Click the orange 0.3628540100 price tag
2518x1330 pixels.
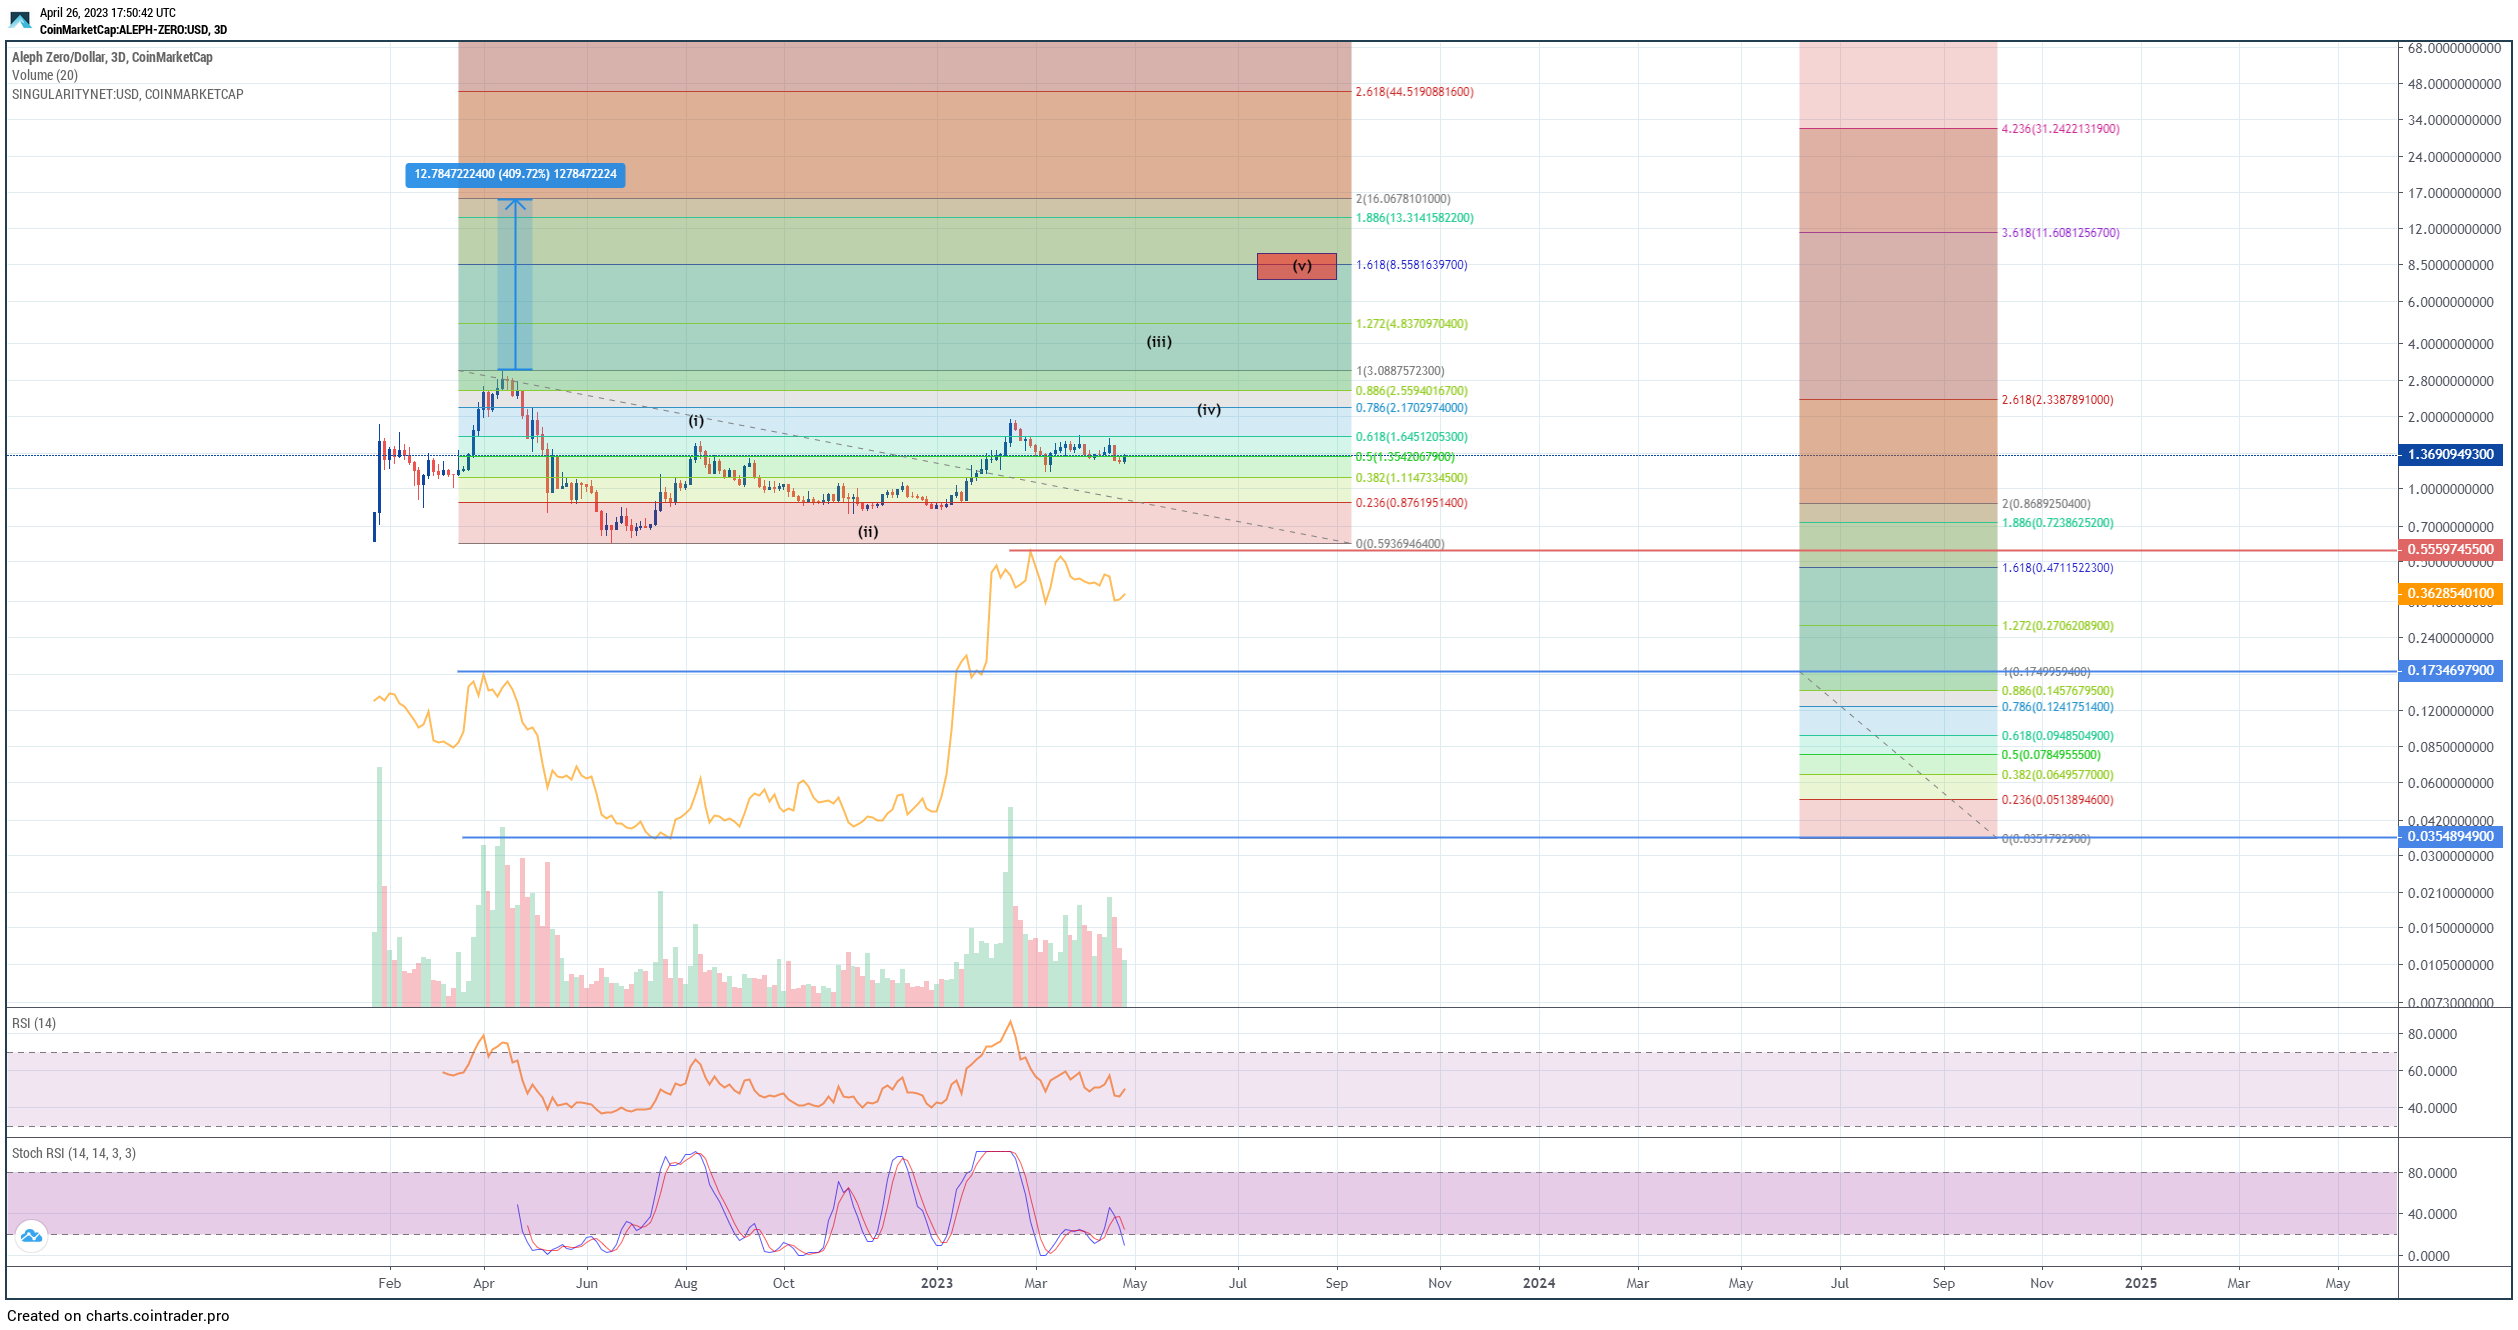click(2449, 594)
